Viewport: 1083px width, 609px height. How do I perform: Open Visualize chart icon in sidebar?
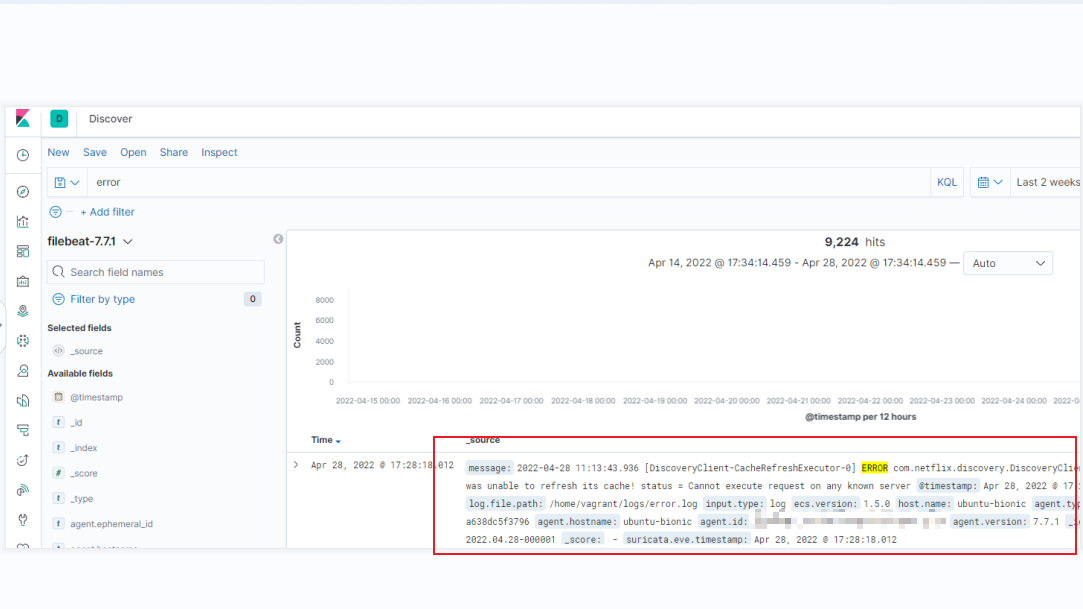pos(23,222)
